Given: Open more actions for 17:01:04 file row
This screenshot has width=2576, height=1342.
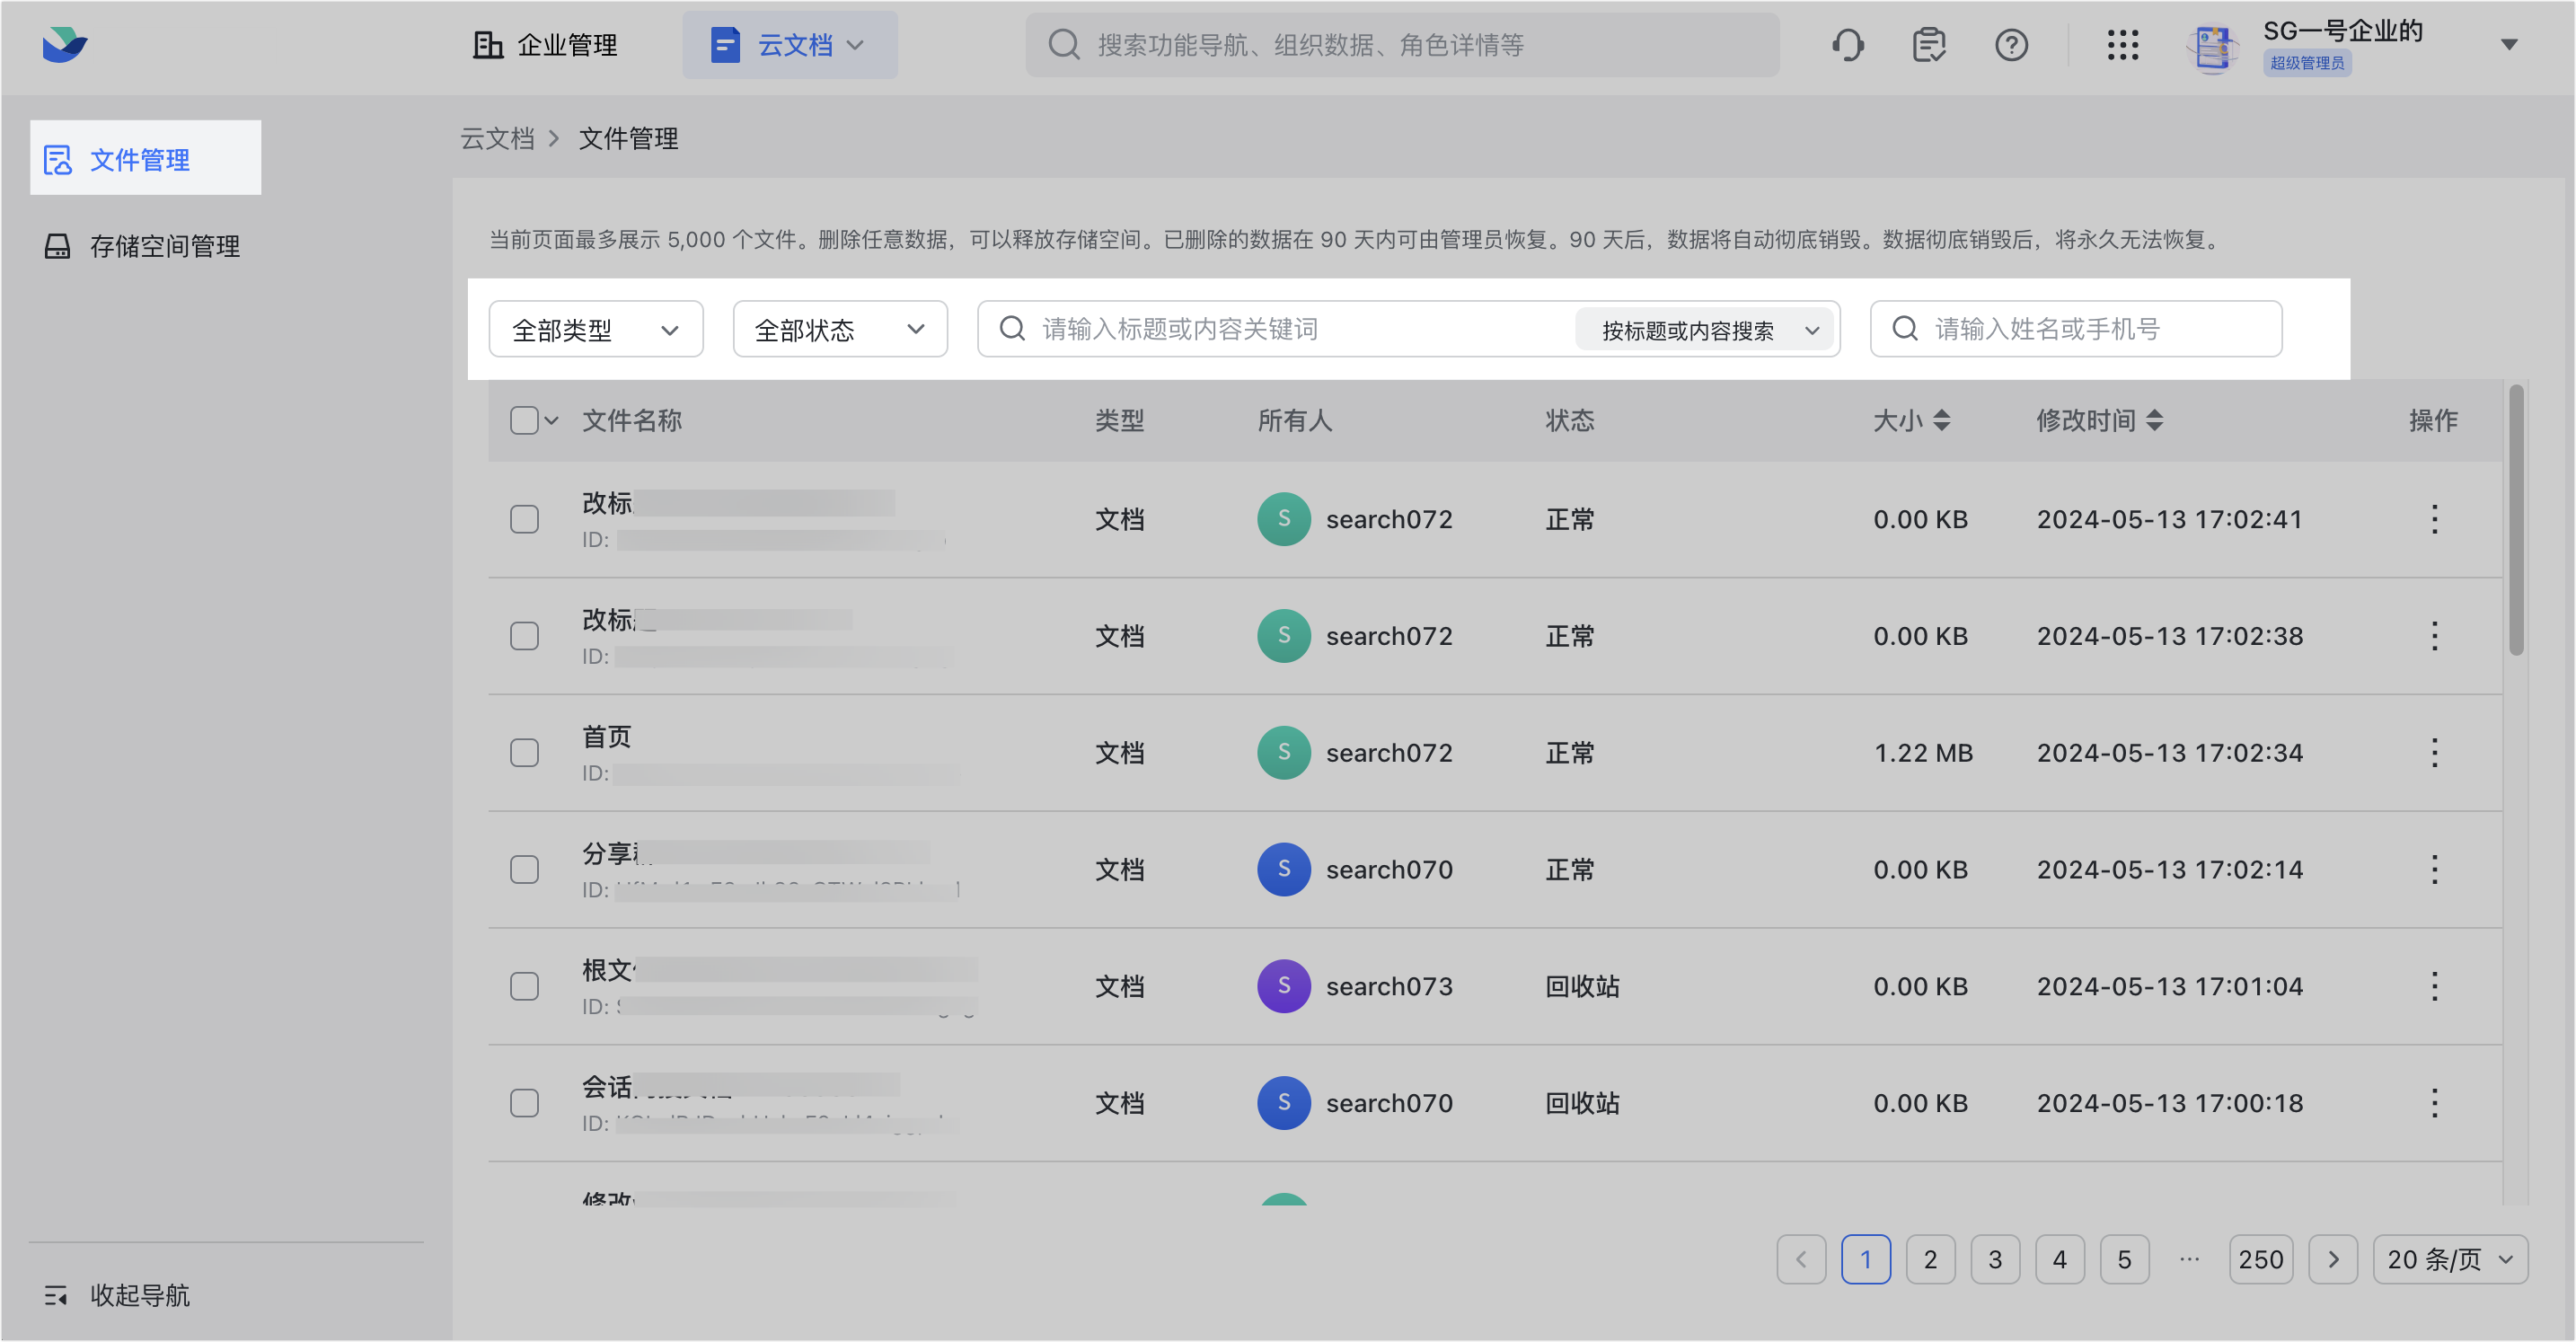Looking at the screenshot, I should pos(2434,986).
